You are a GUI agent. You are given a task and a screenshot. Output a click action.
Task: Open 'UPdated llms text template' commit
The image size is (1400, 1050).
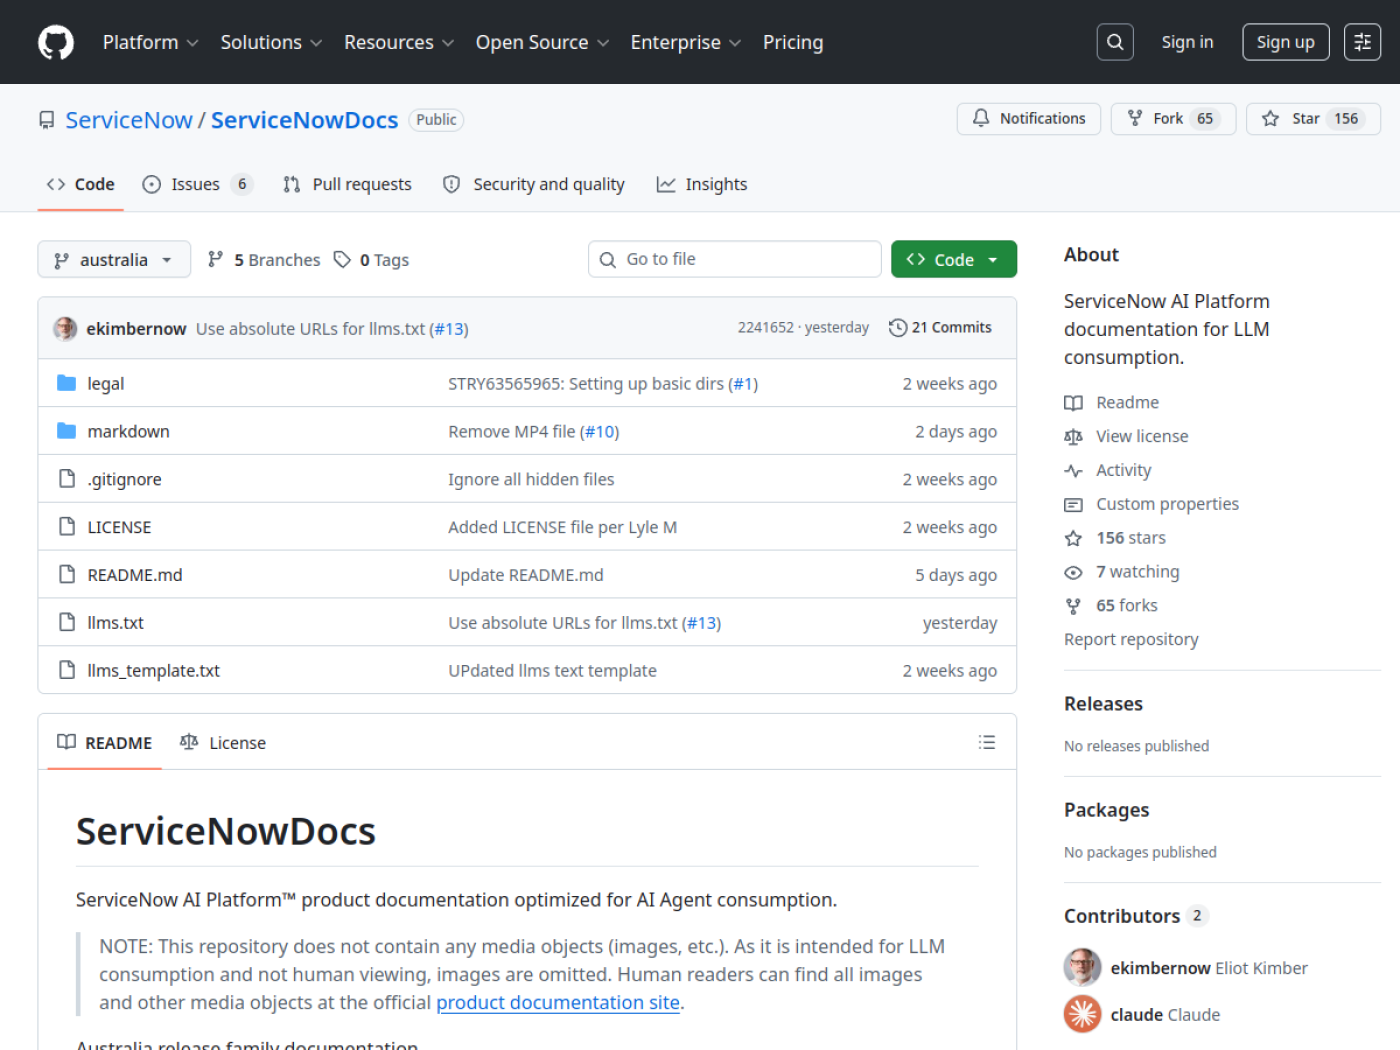(553, 670)
